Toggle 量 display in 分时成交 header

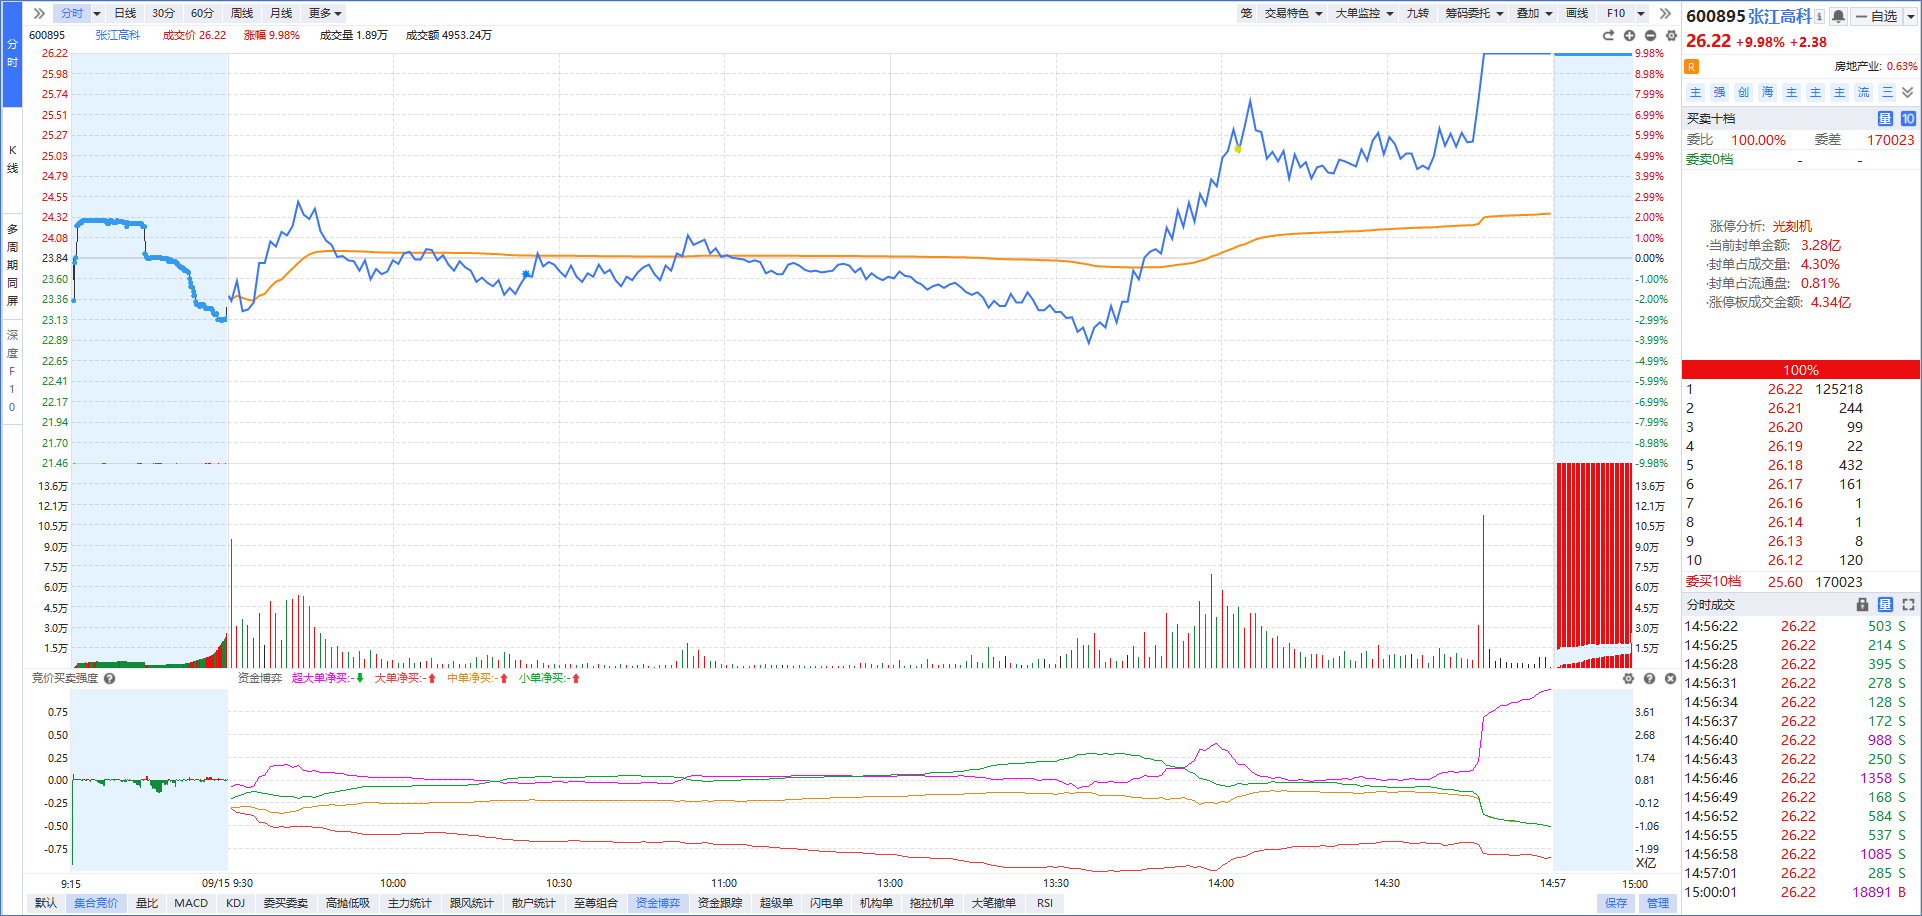click(1885, 605)
